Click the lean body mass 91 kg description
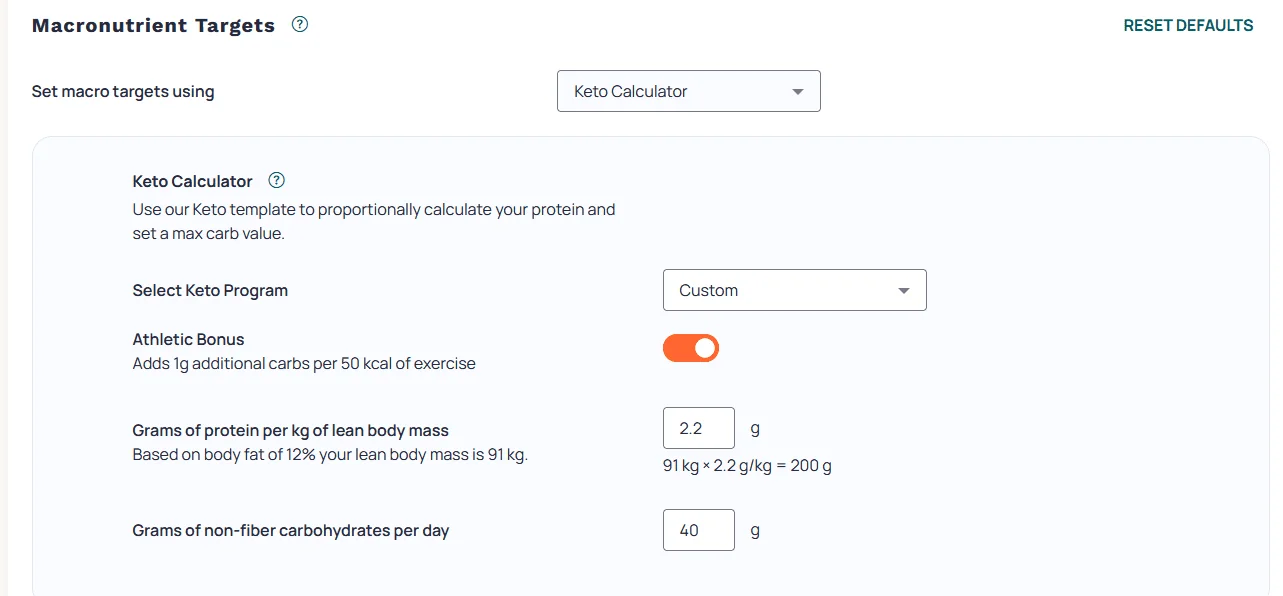This screenshot has width=1283, height=596. (330, 455)
